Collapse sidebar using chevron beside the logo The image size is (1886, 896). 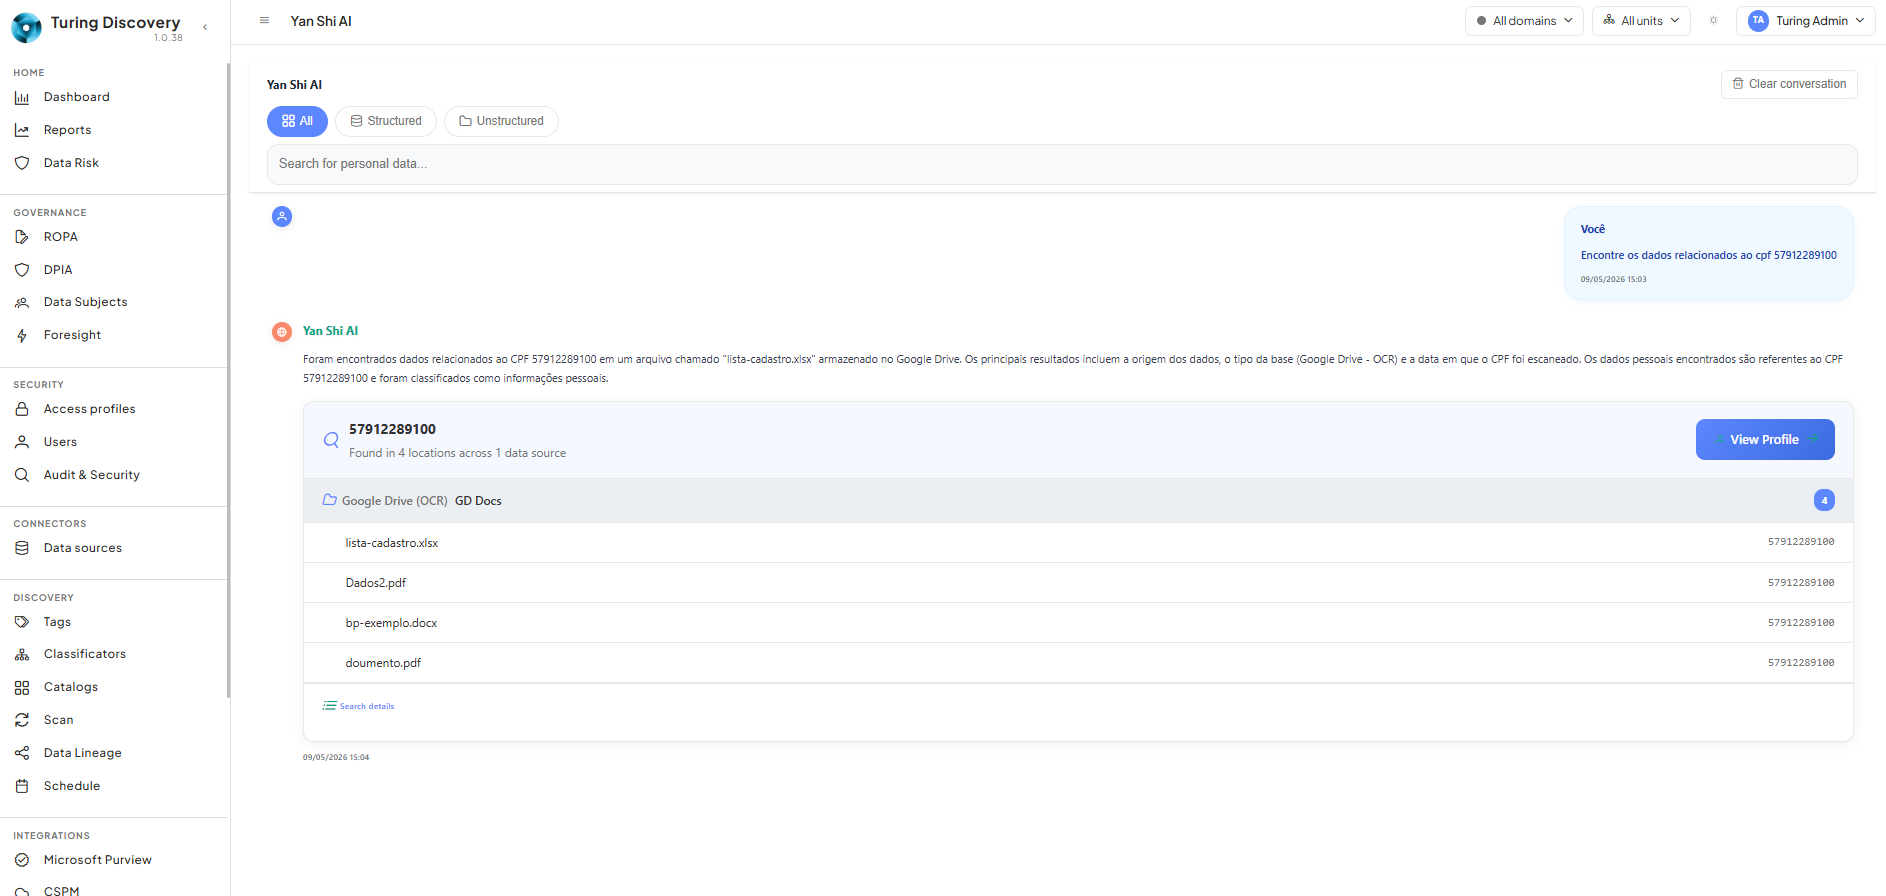[x=205, y=27]
